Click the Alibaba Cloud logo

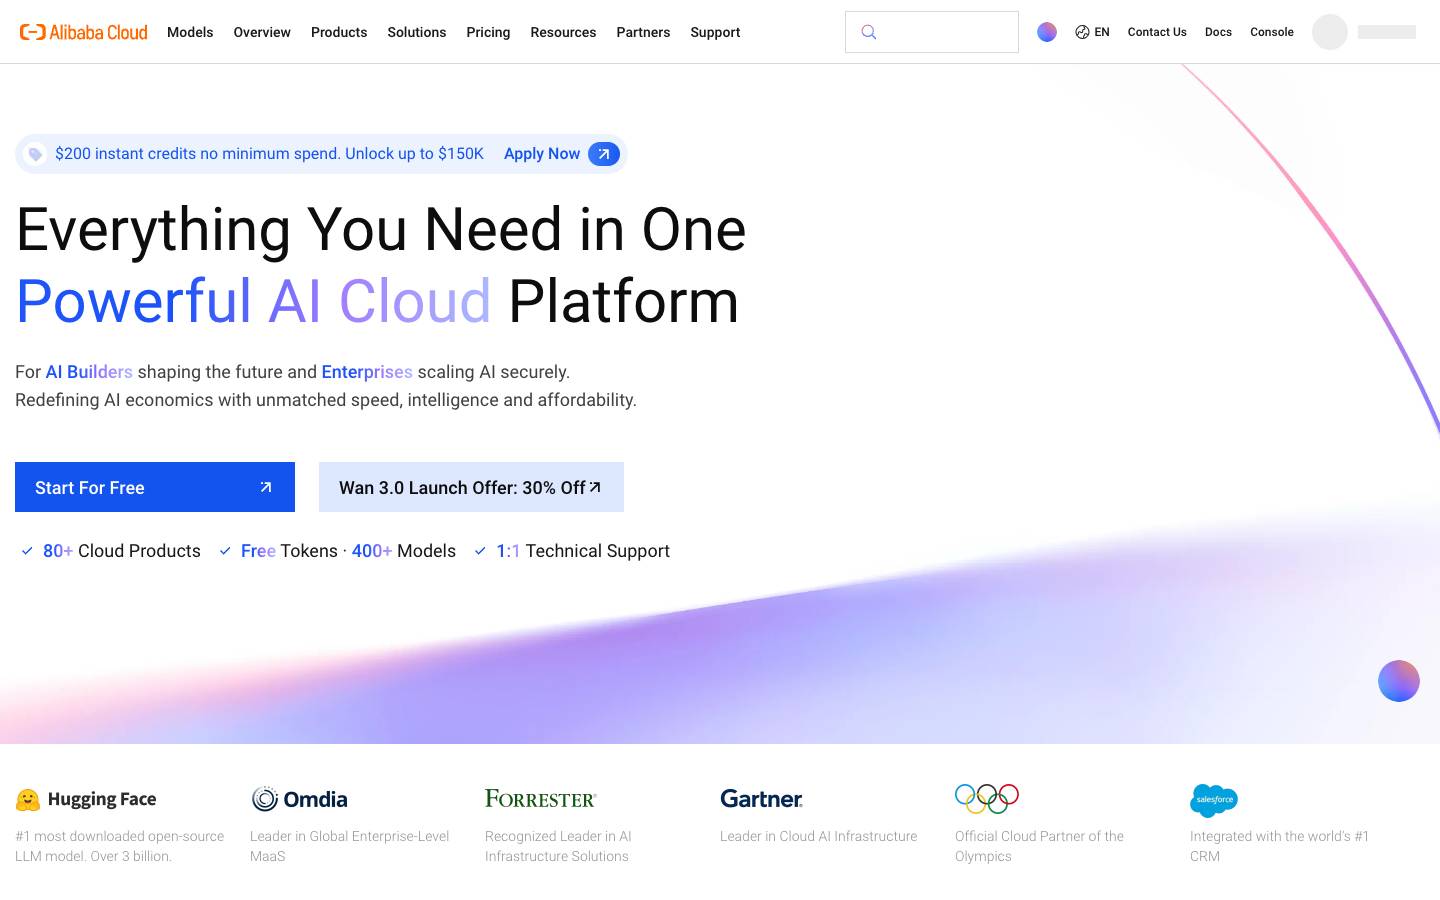coord(84,32)
